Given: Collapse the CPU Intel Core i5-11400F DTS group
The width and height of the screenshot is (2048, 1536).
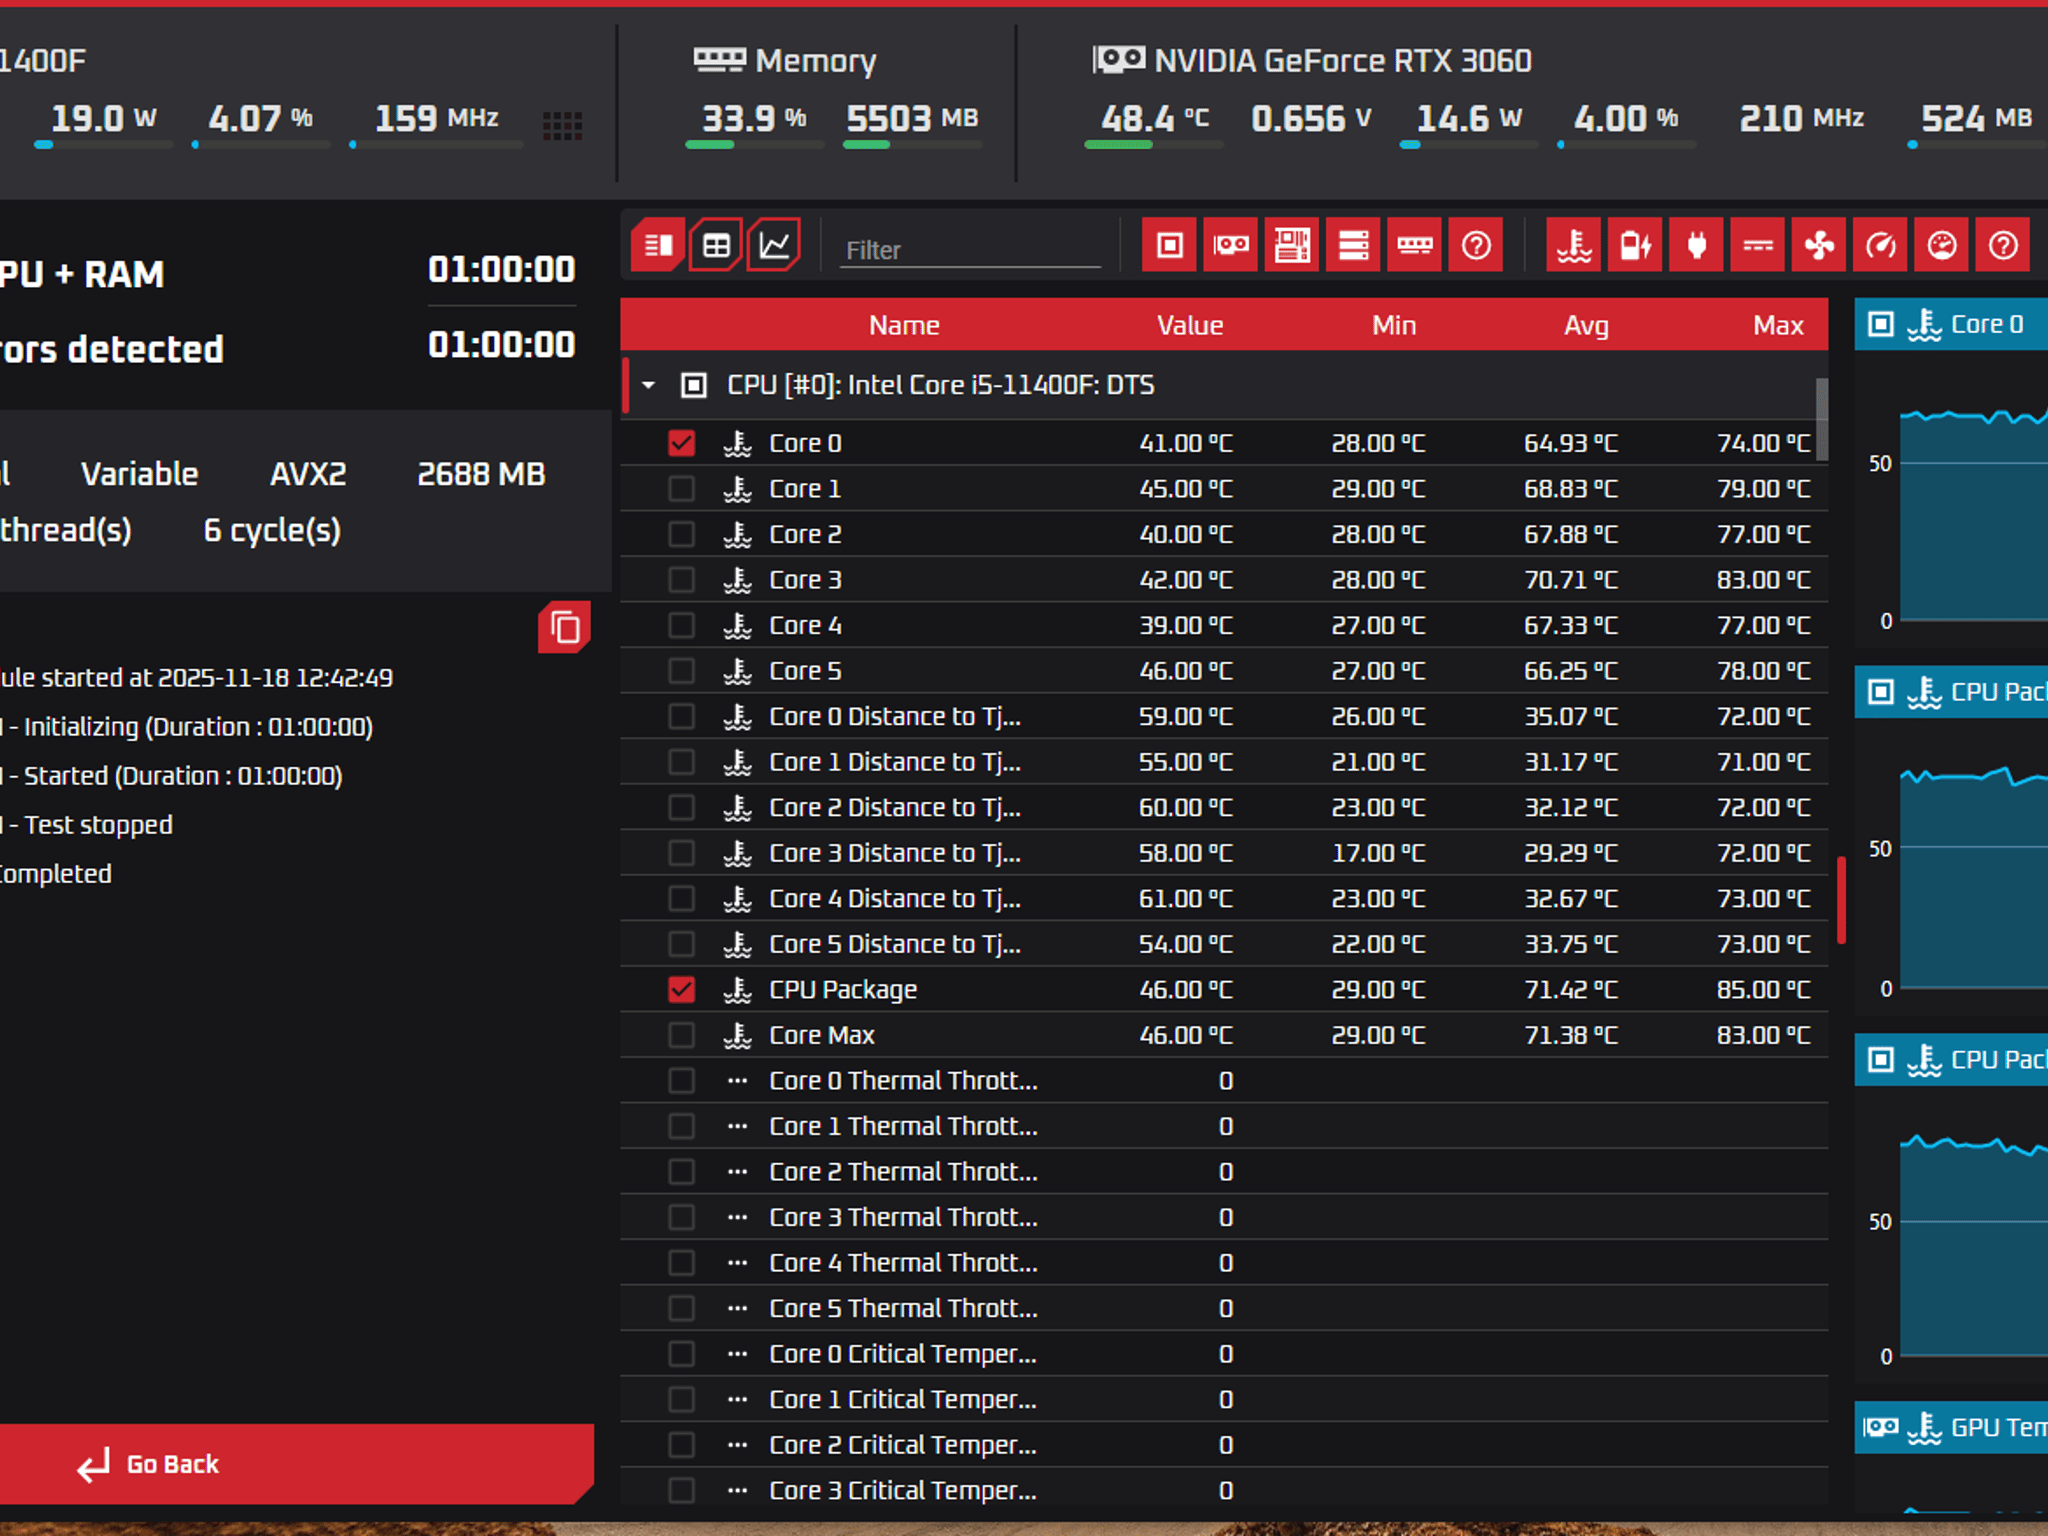Looking at the screenshot, I should coord(649,385).
